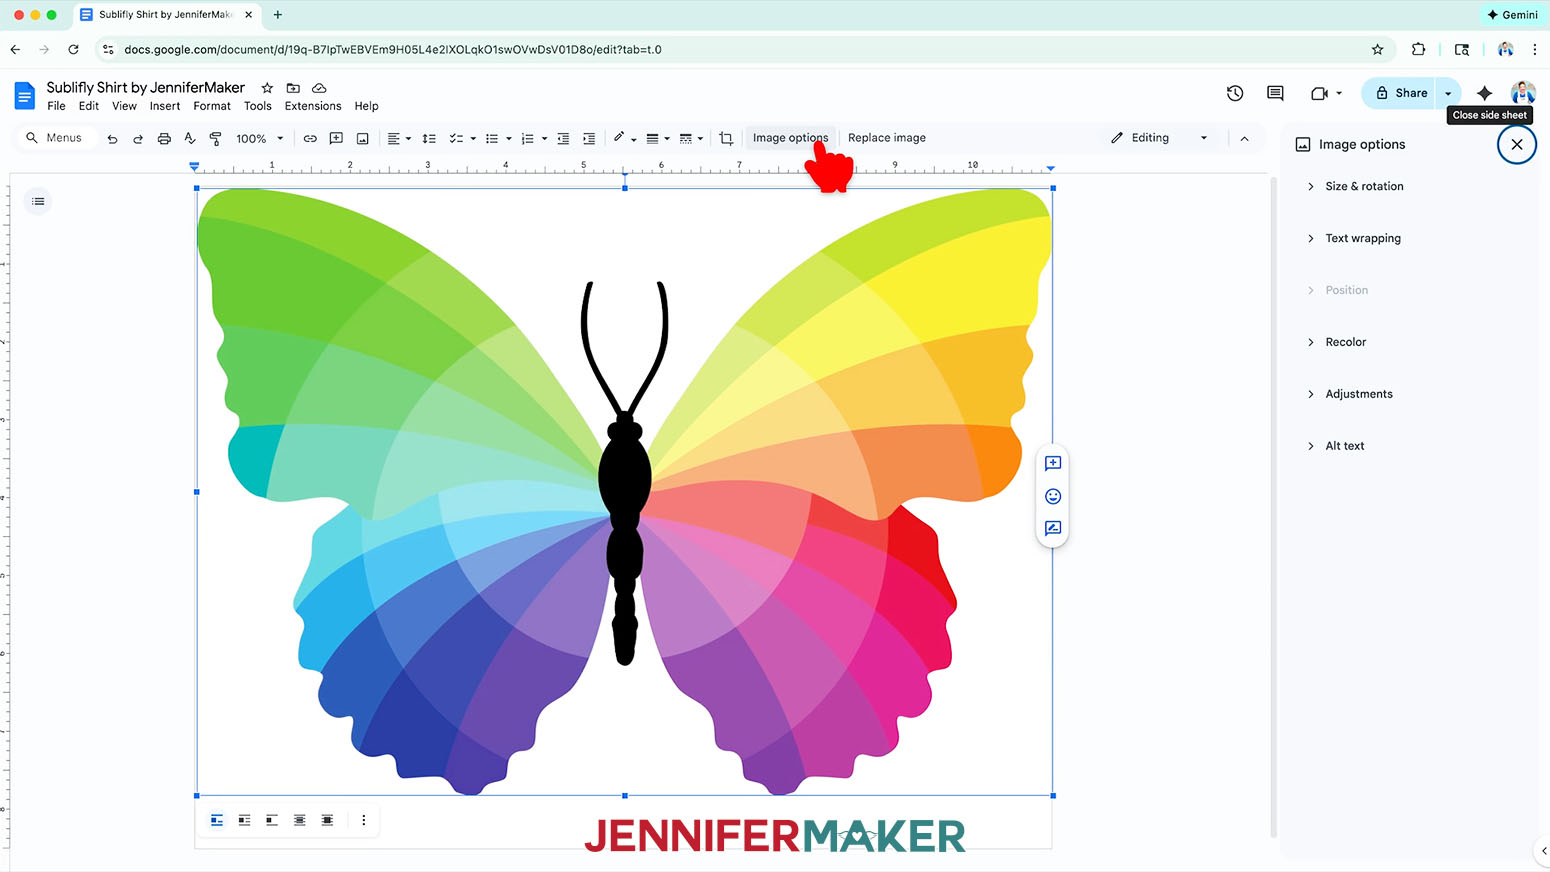Viewport: 1550px width, 872px height.
Task: Open numbered list dropdown arrow
Action: coord(544,139)
